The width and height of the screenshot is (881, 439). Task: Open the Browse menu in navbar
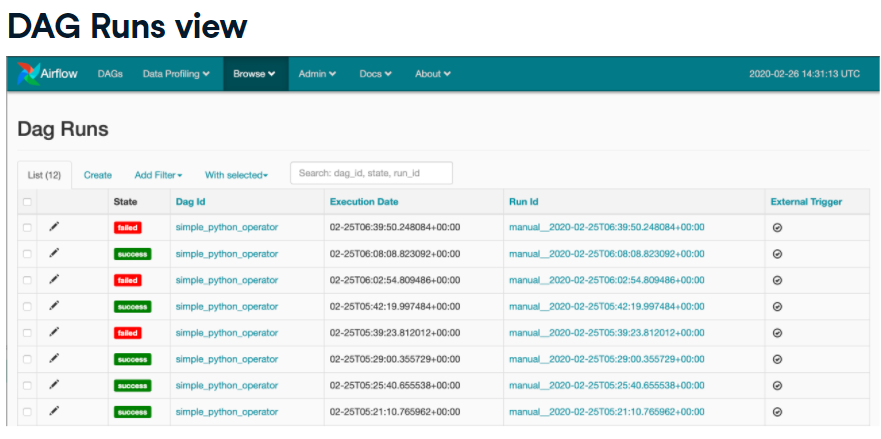pos(254,74)
